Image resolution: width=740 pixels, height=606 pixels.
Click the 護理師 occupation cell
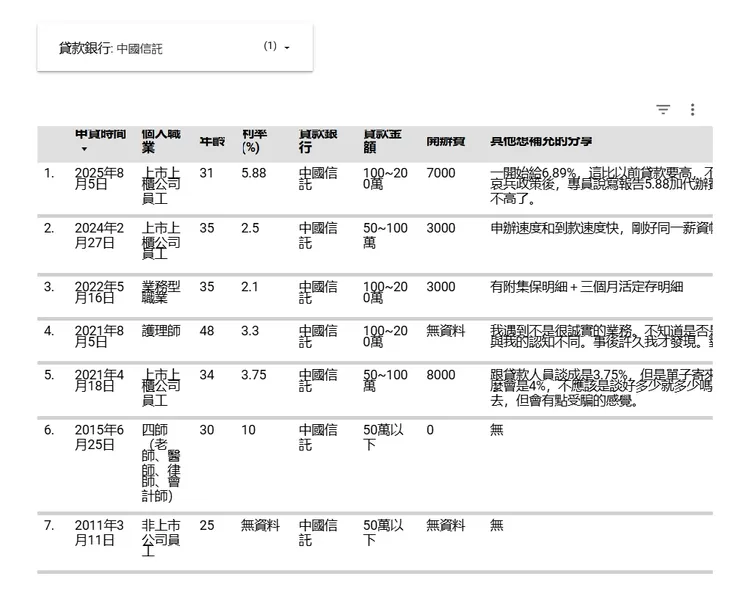click(161, 331)
